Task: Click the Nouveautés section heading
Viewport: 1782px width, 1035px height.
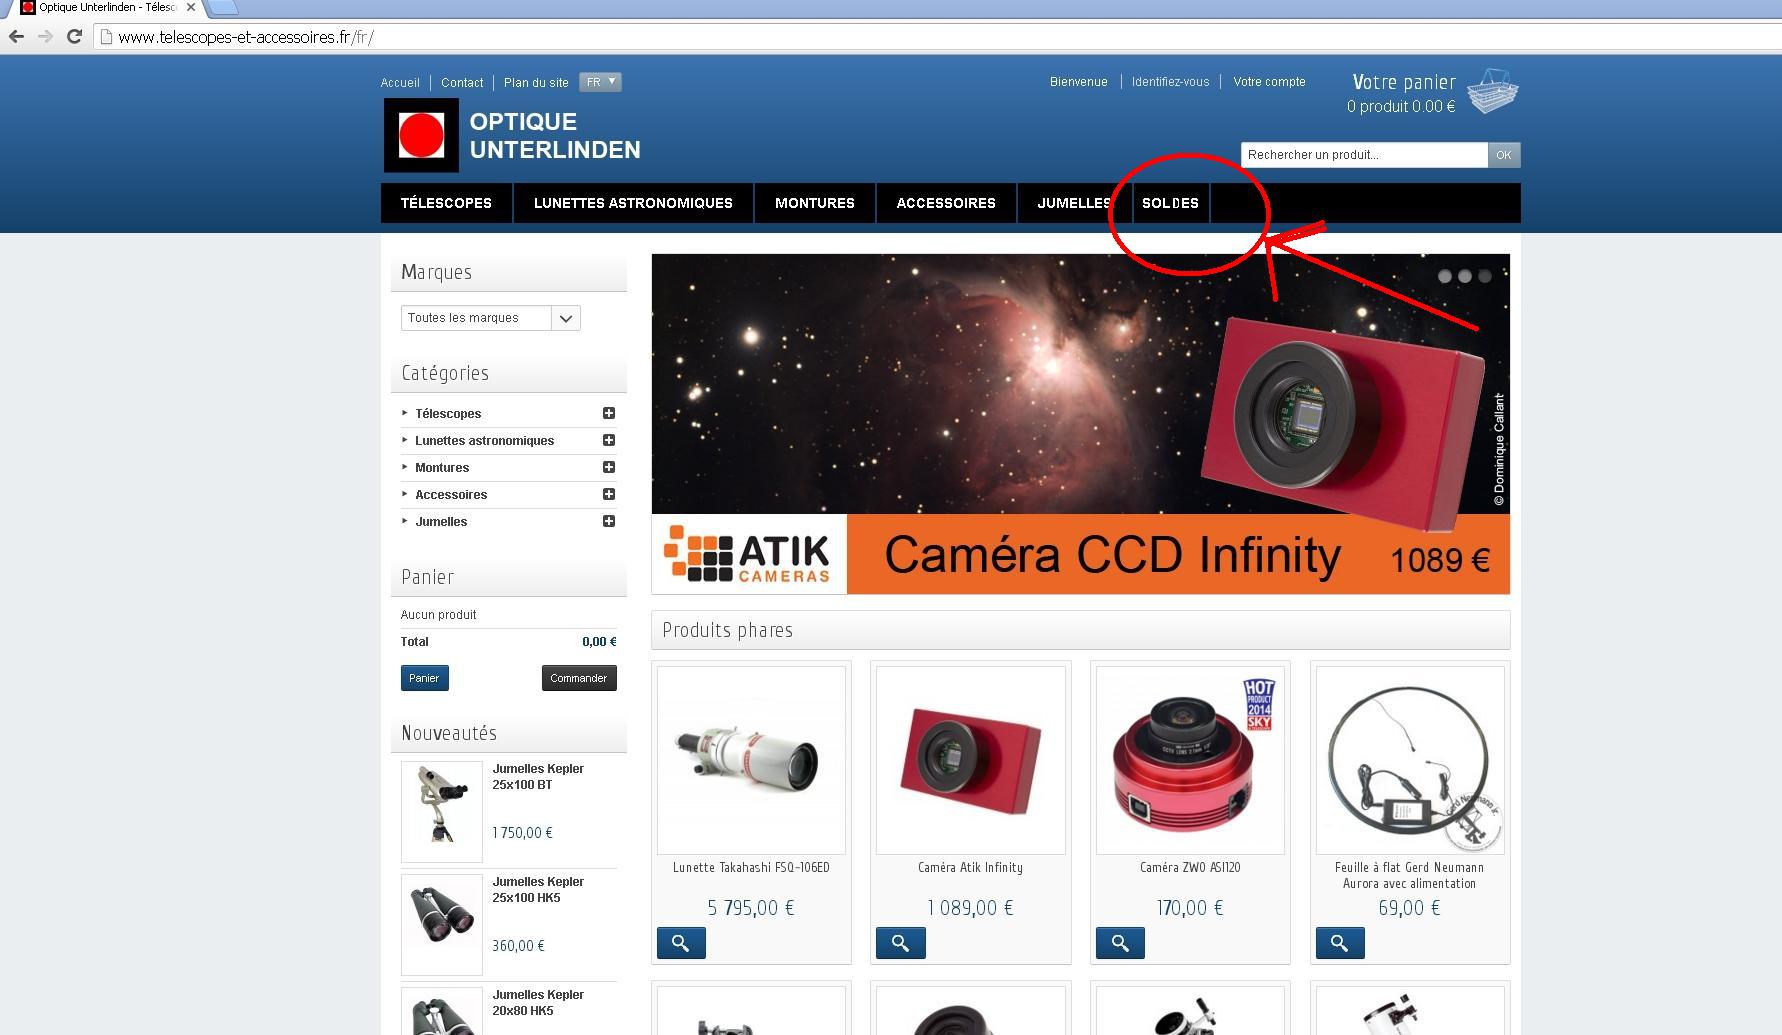Action: (x=449, y=733)
